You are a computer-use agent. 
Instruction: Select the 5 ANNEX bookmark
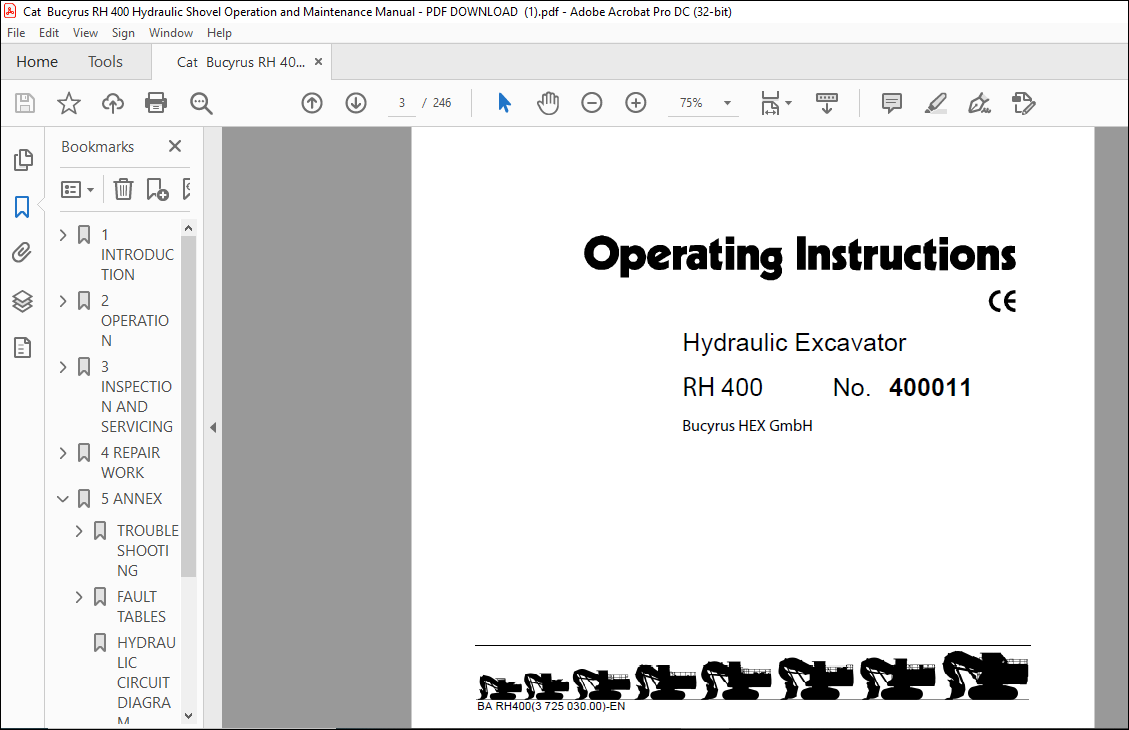coord(131,499)
